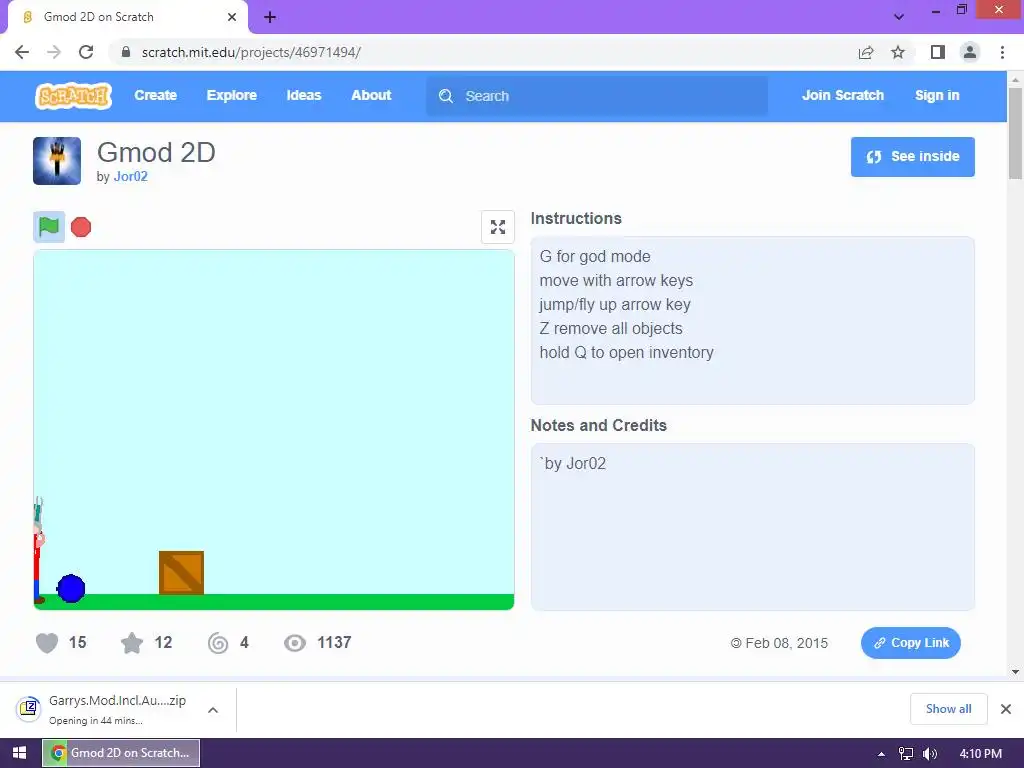Click the page vertical scrollbar
This screenshot has width=1024, height=768.
pyautogui.click(x=1015, y=133)
